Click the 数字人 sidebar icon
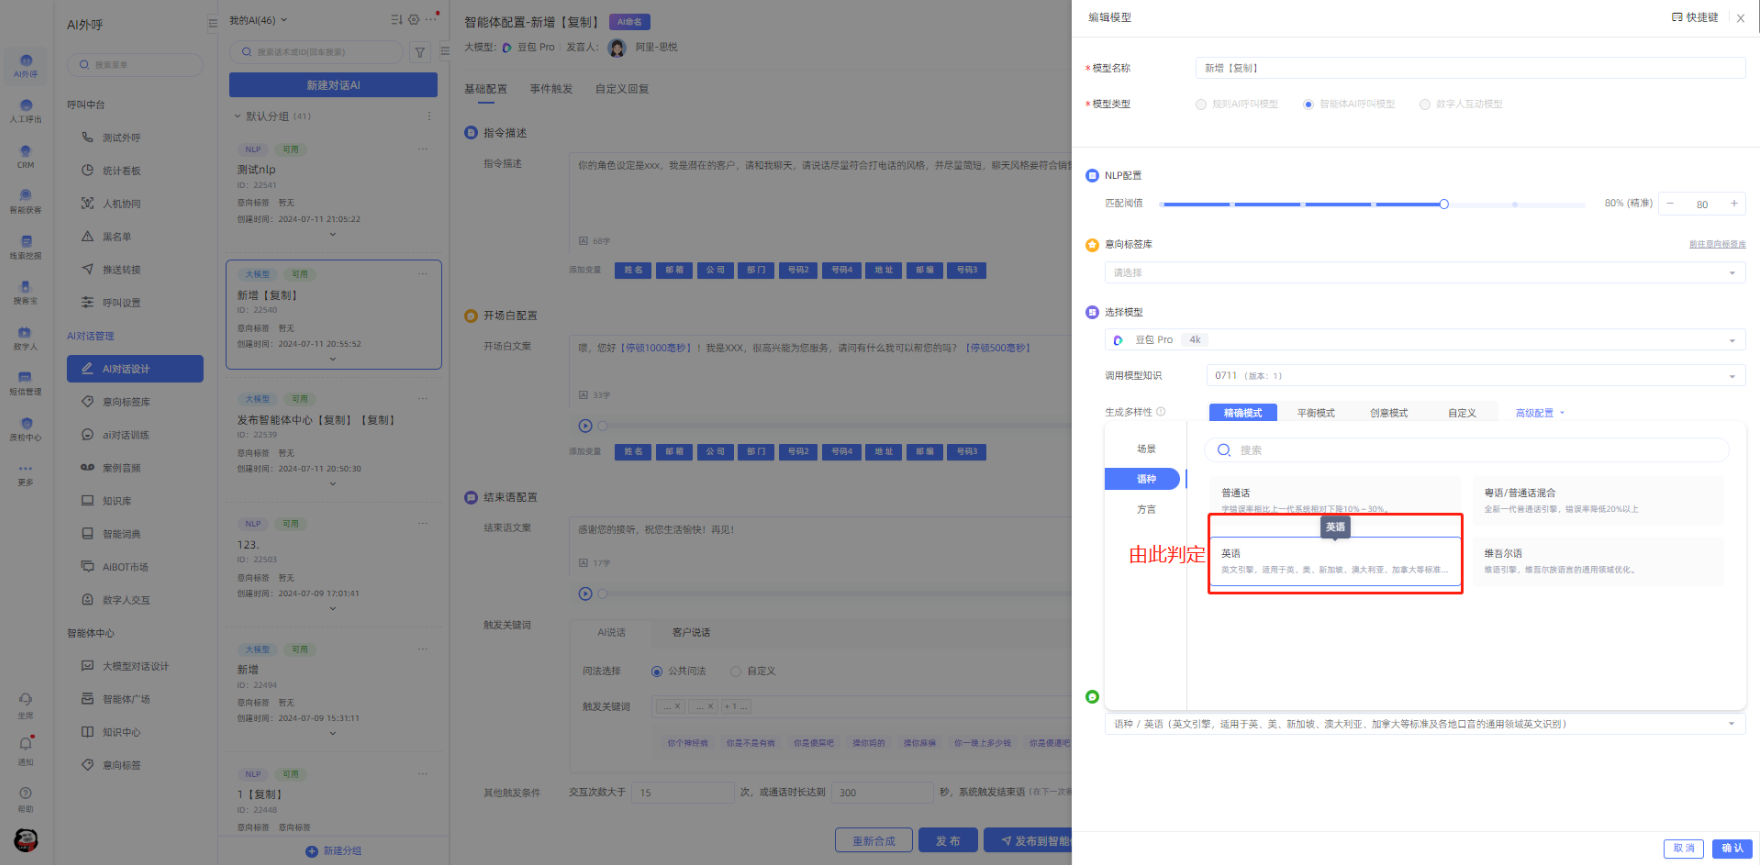The height and width of the screenshot is (865, 1760). tap(26, 334)
